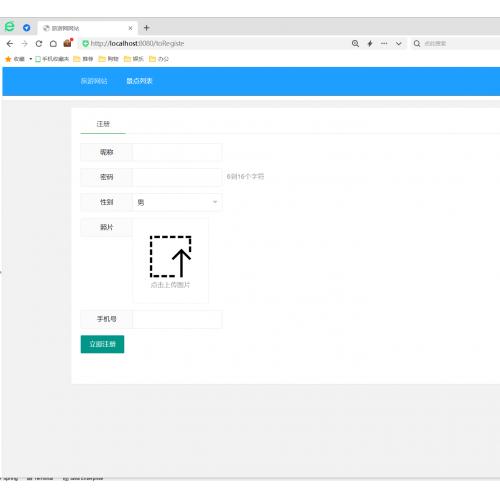Click the browser forward arrow

click(24, 44)
